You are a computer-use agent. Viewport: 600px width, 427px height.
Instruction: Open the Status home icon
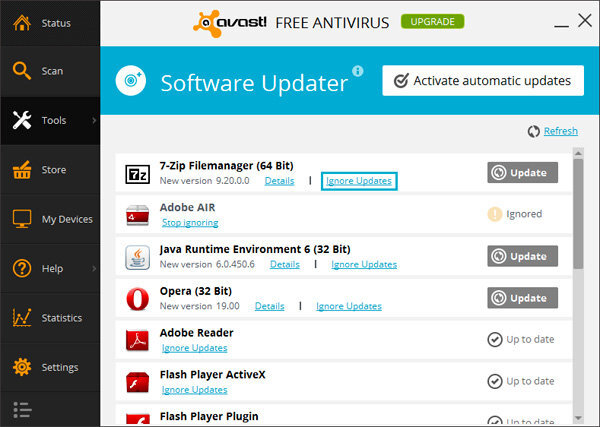point(22,23)
